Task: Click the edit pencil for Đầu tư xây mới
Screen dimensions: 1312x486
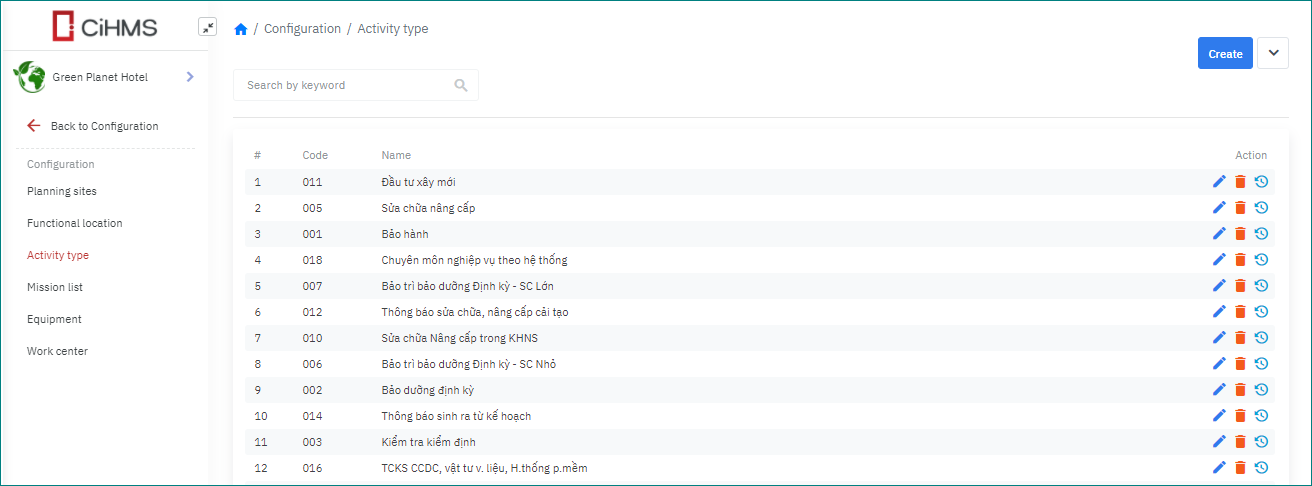Action: [1219, 181]
